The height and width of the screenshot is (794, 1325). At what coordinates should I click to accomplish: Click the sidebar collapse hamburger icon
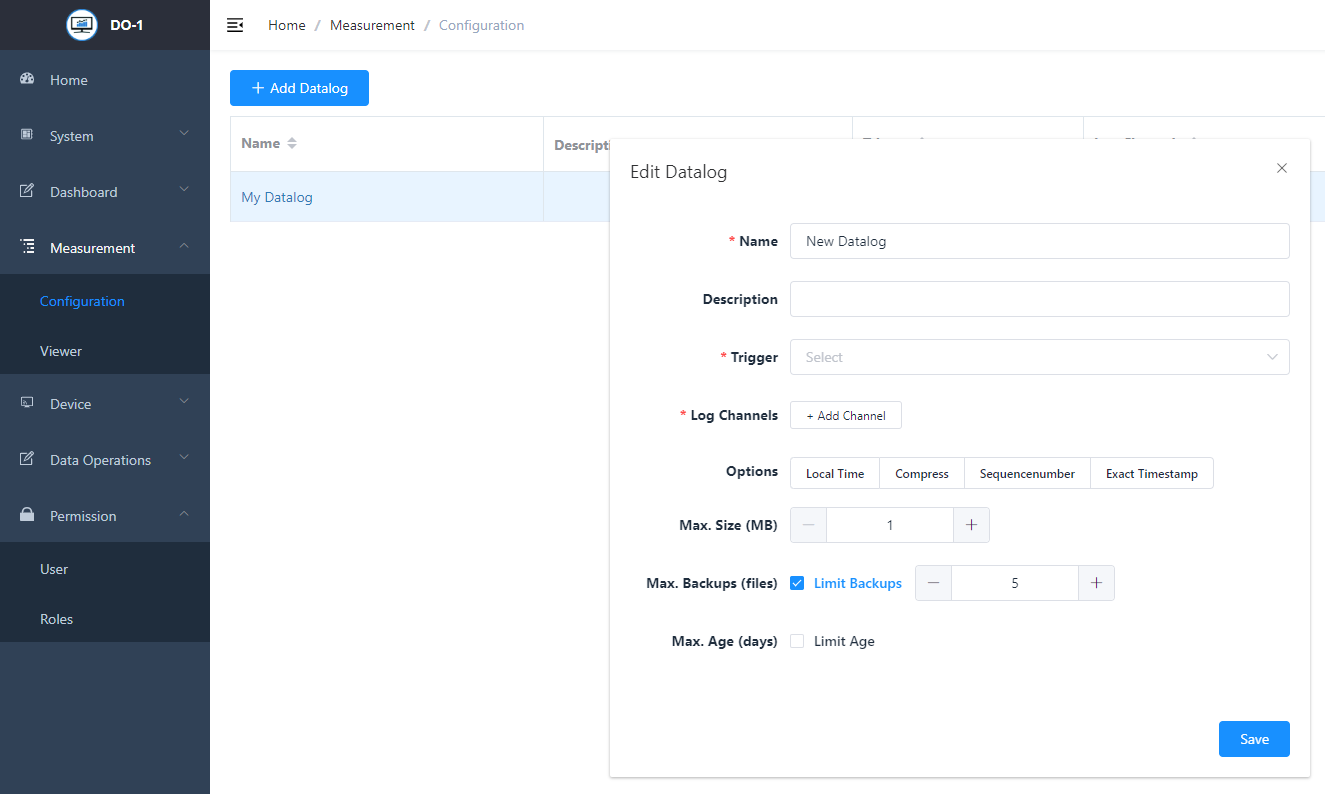tap(235, 25)
